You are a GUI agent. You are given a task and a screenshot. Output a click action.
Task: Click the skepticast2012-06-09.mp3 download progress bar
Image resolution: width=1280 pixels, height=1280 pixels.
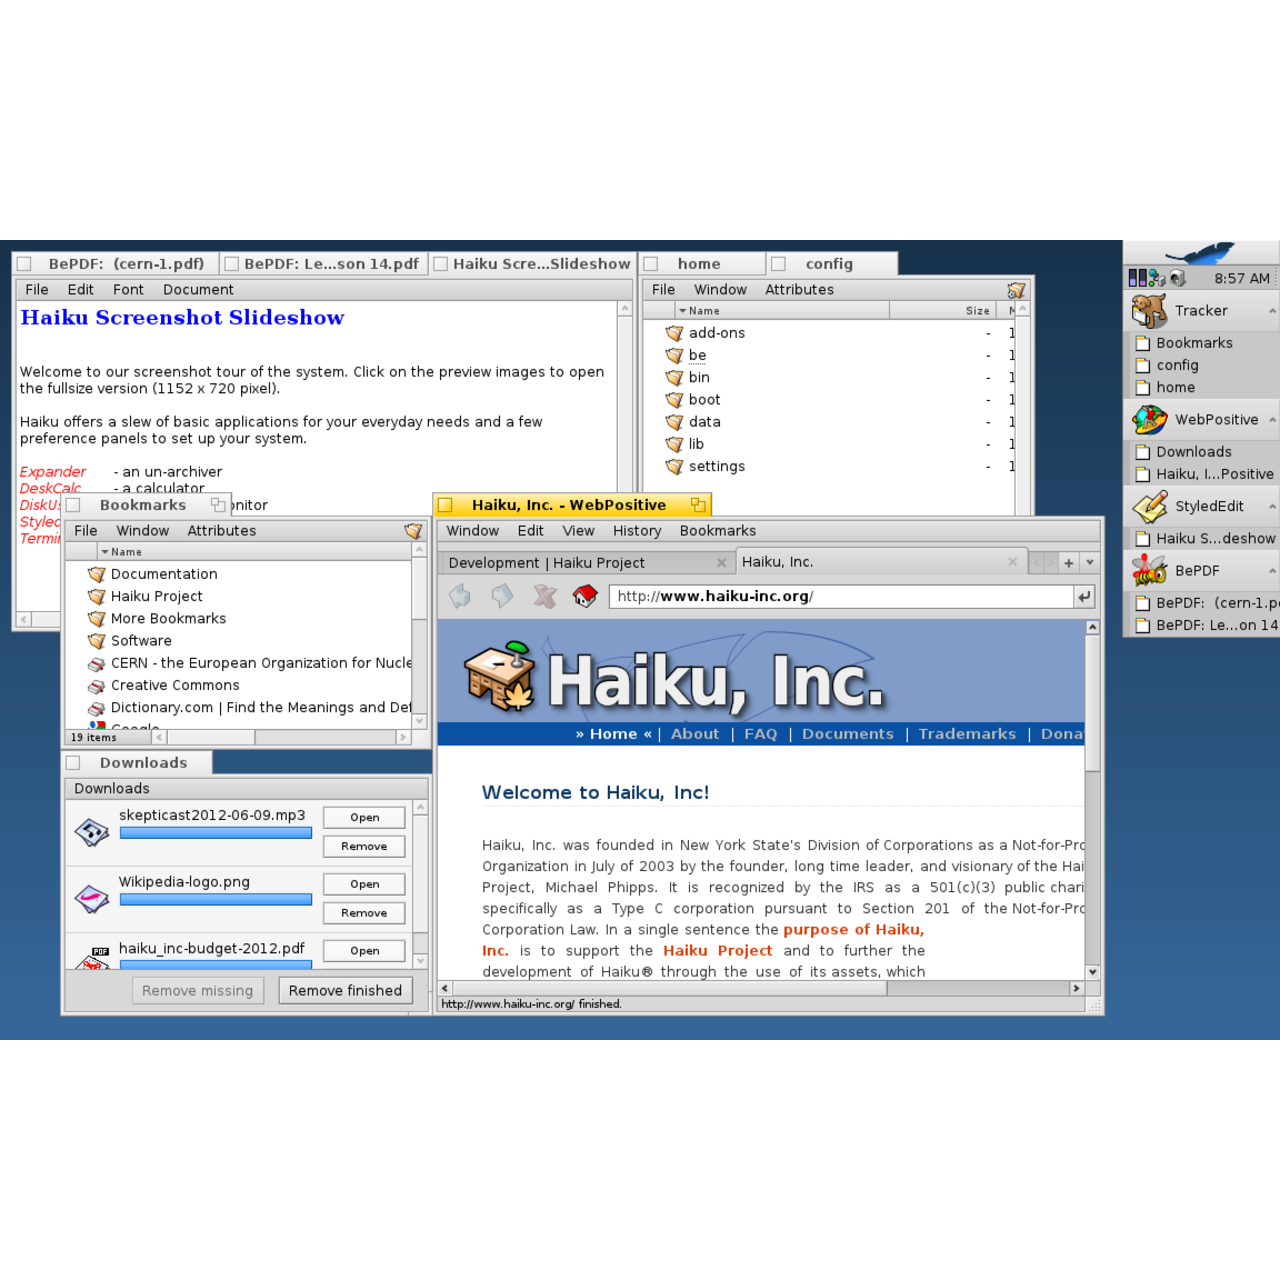(215, 833)
